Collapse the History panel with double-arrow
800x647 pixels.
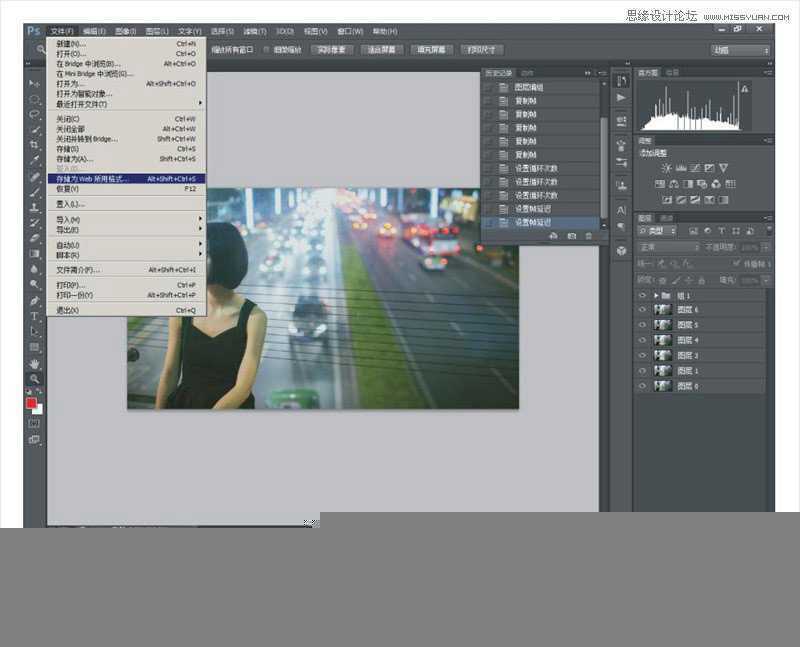tap(588, 73)
